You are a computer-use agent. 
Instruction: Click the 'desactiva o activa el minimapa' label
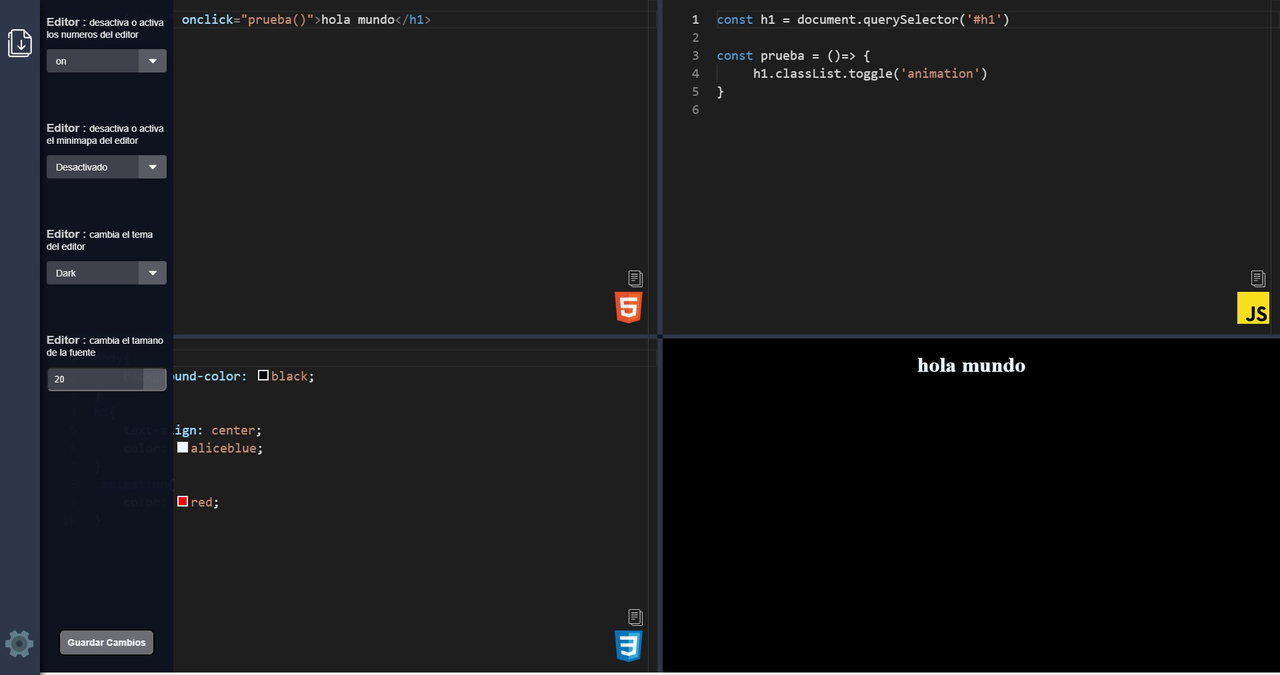105,134
